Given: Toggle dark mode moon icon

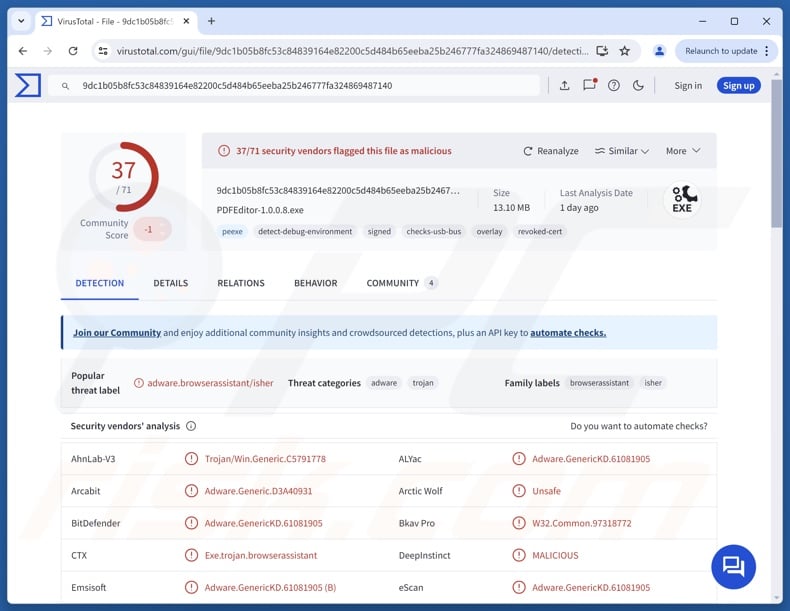Looking at the screenshot, I should [x=638, y=86].
